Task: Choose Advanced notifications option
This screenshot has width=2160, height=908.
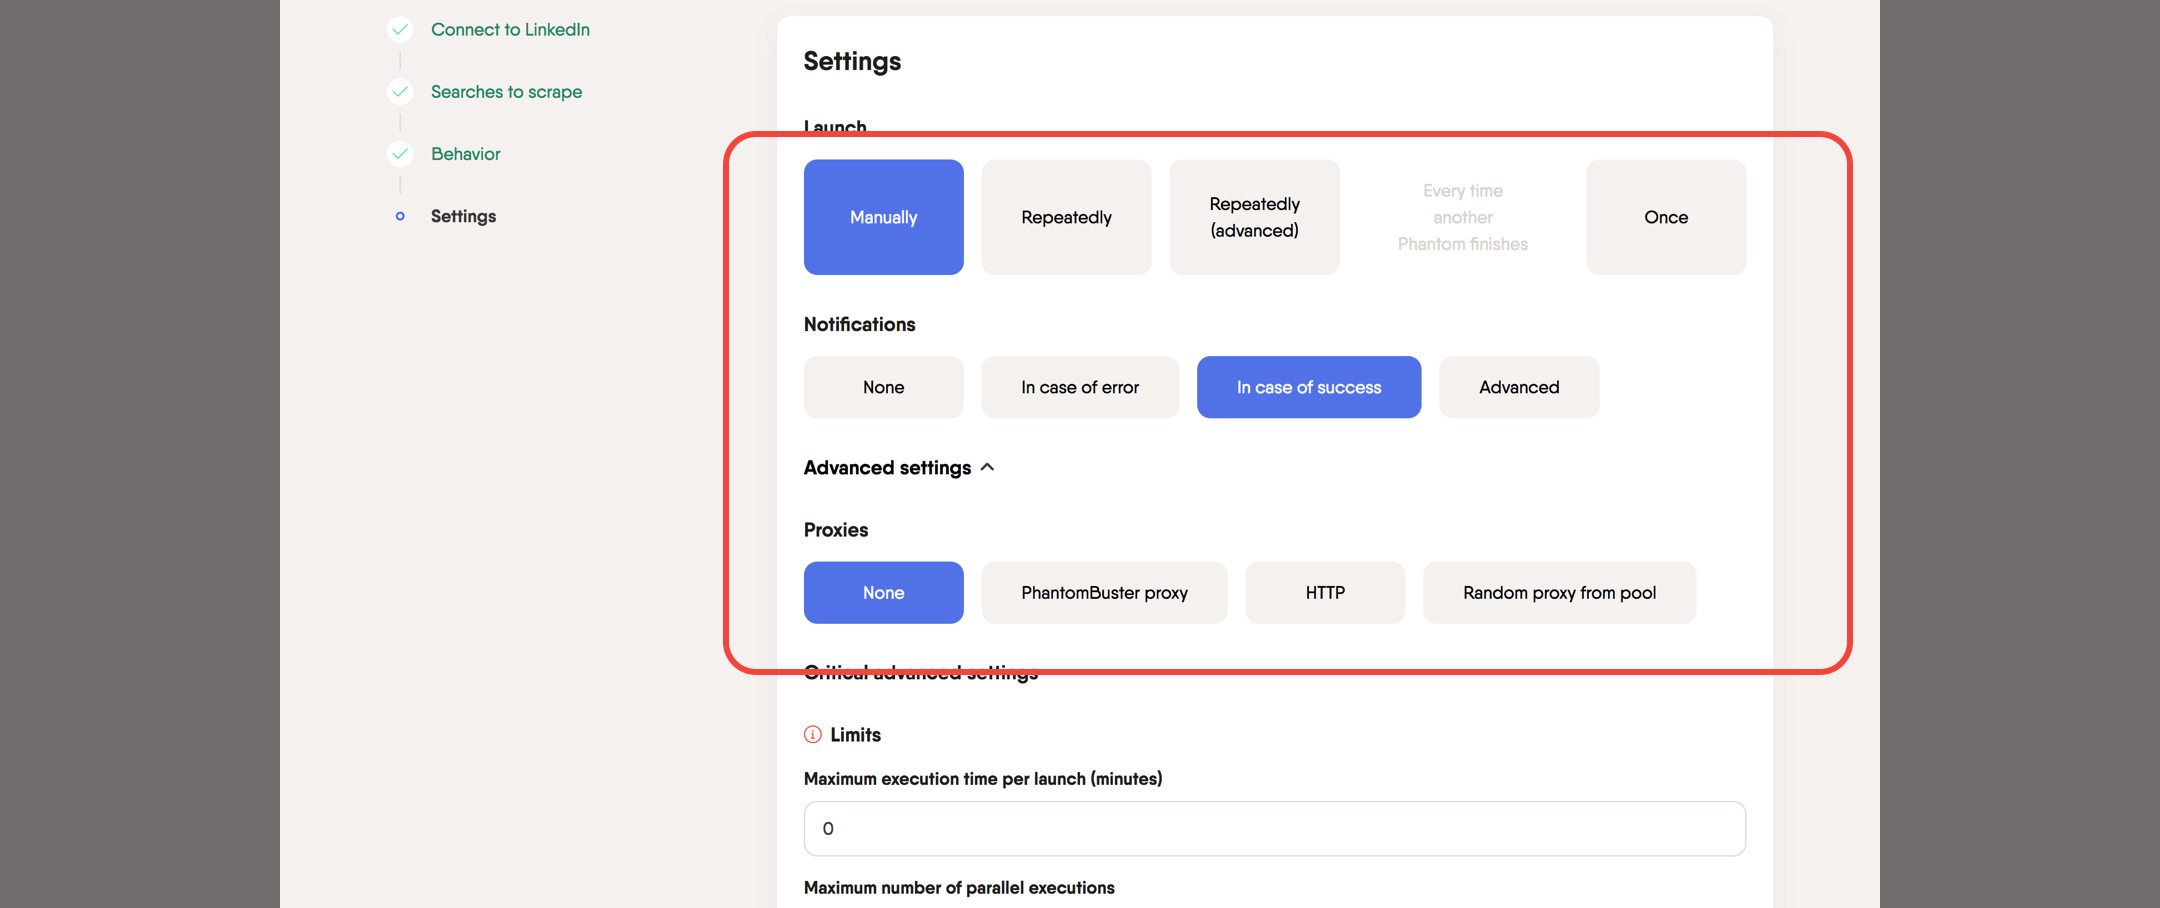Action: point(1519,387)
